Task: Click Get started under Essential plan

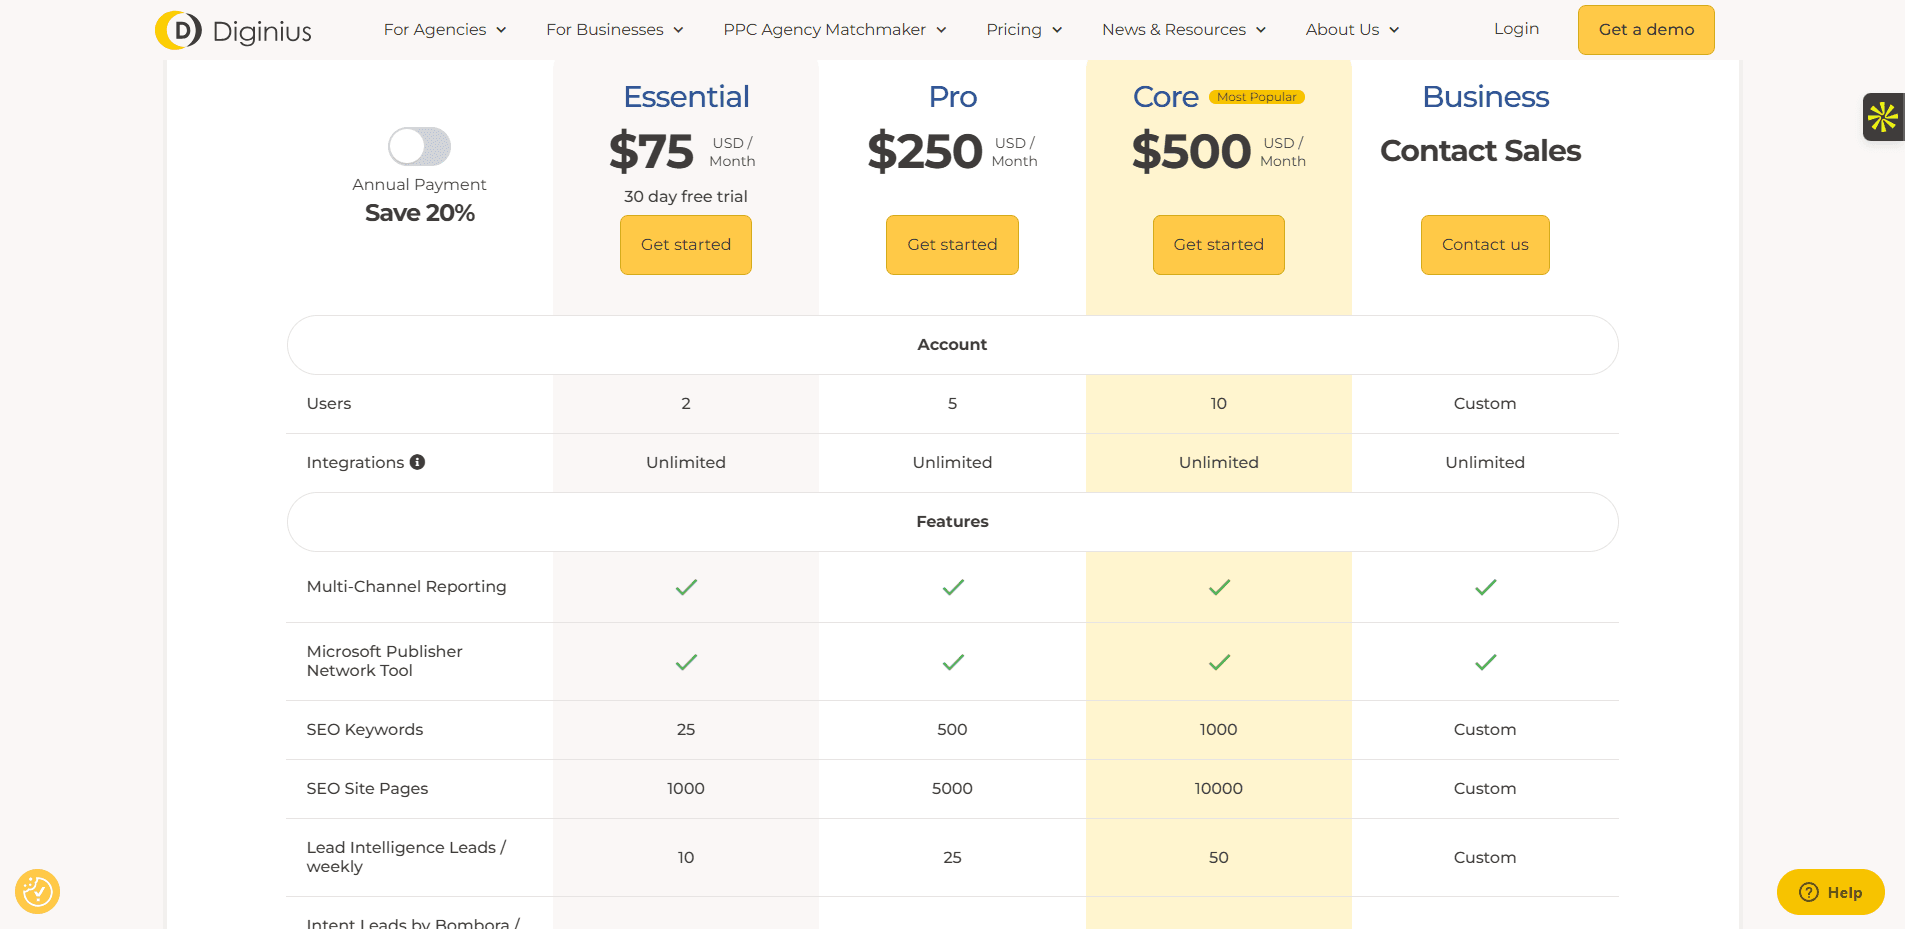Action: 686,245
